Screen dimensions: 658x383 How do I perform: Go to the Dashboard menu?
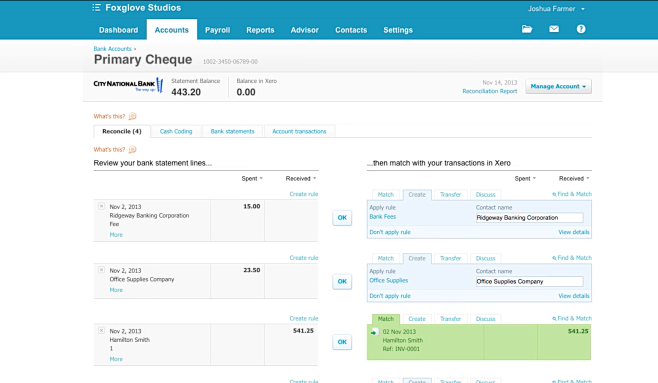click(x=118, y=30)
